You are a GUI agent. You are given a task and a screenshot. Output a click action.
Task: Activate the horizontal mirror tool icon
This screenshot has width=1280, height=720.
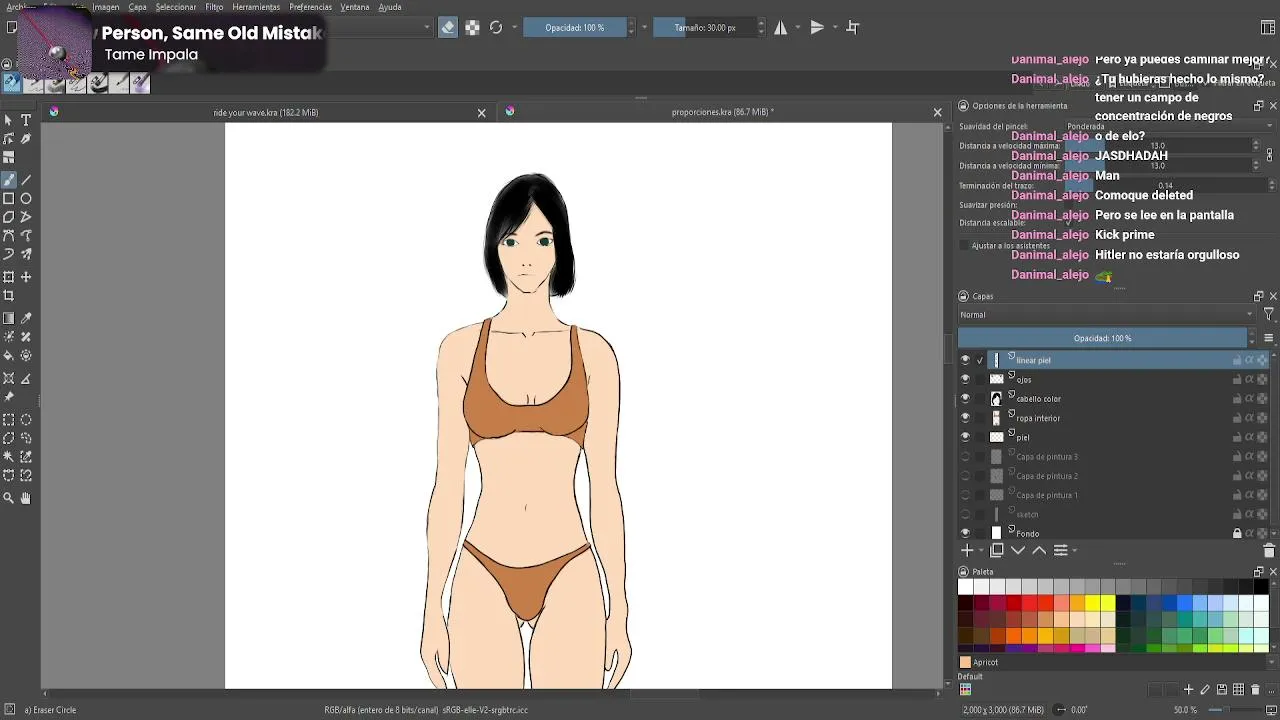tap(781, 28)
